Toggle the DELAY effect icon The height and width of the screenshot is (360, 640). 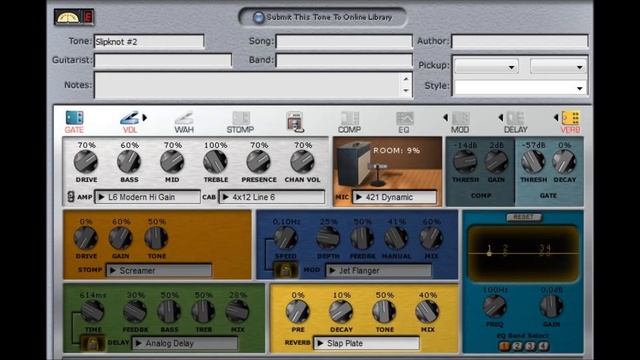516,118
